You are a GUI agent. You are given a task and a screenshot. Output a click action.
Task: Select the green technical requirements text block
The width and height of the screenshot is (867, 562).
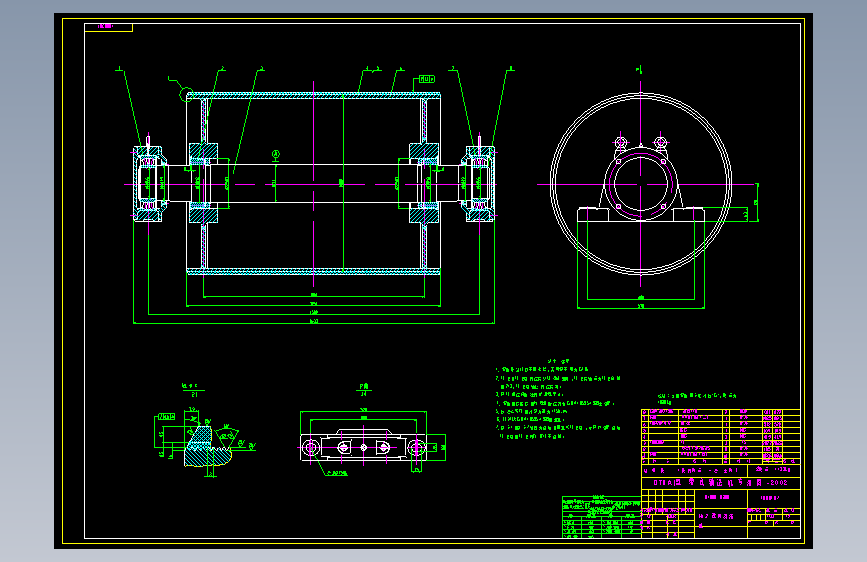tap(557, 400)
